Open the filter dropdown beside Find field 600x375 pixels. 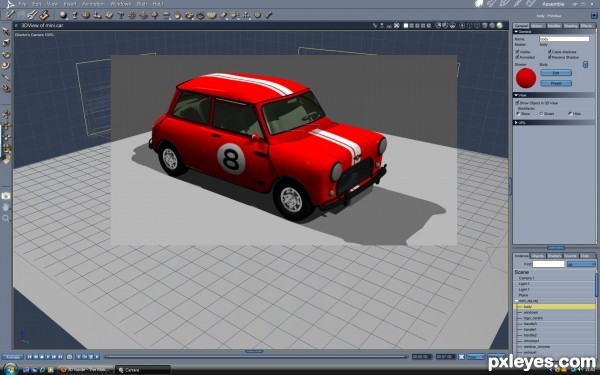click(581, 264)
